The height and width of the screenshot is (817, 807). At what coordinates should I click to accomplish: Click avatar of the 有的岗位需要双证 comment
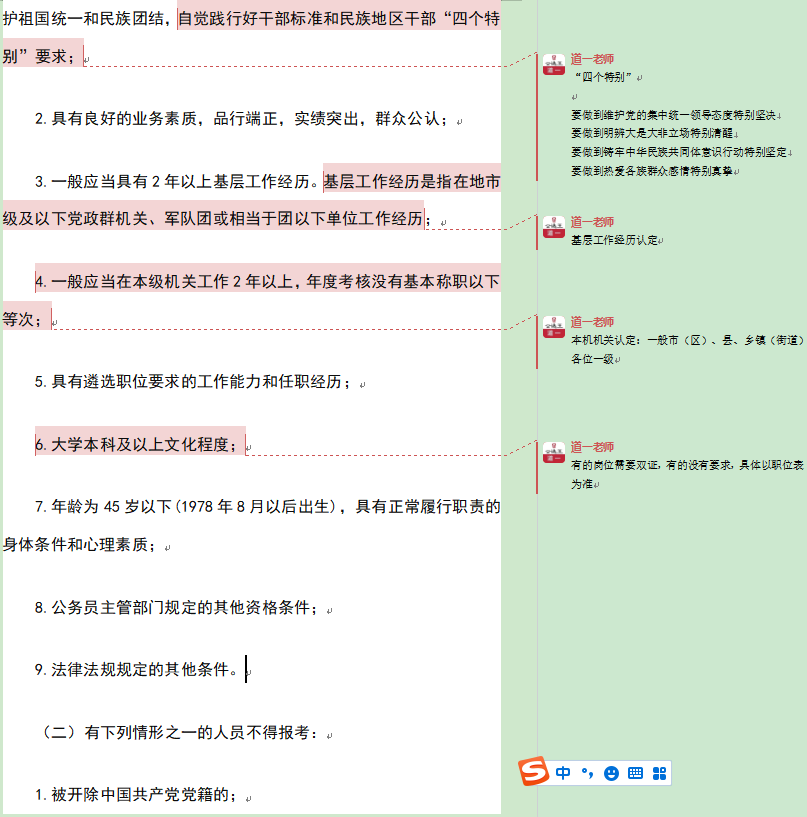554,452
